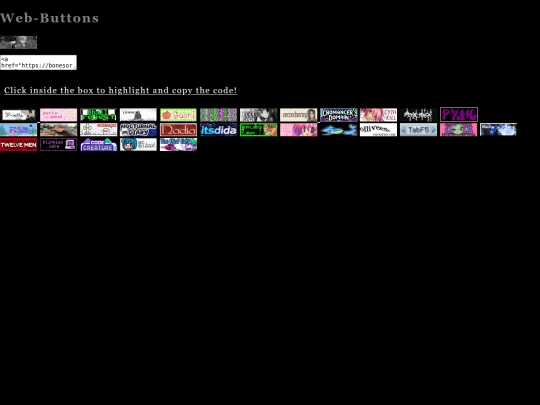Open the light blue winter pixel button
This screenshot has height=405, width=540.
(19, 130)
